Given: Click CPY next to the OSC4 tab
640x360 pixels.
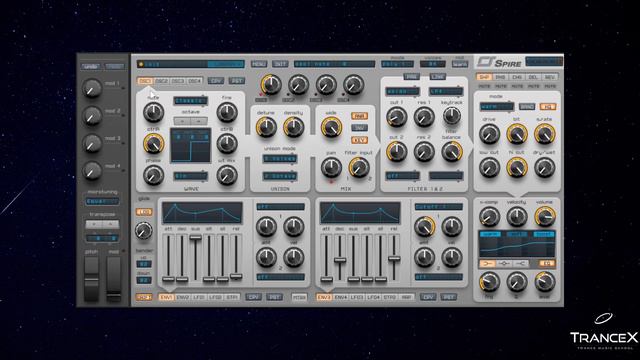Looking at the screenshot, I should click(216, 81).
